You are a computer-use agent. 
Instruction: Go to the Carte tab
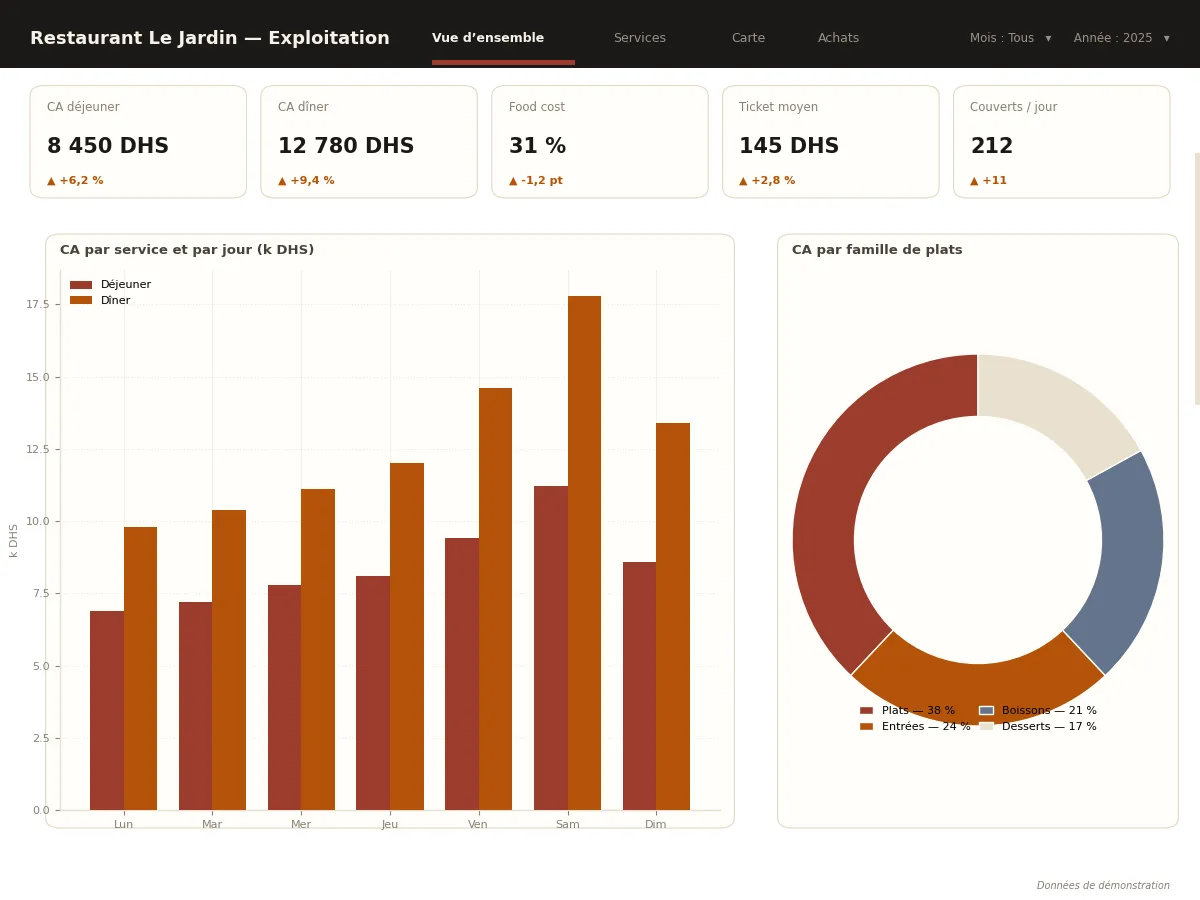point(748,38)
